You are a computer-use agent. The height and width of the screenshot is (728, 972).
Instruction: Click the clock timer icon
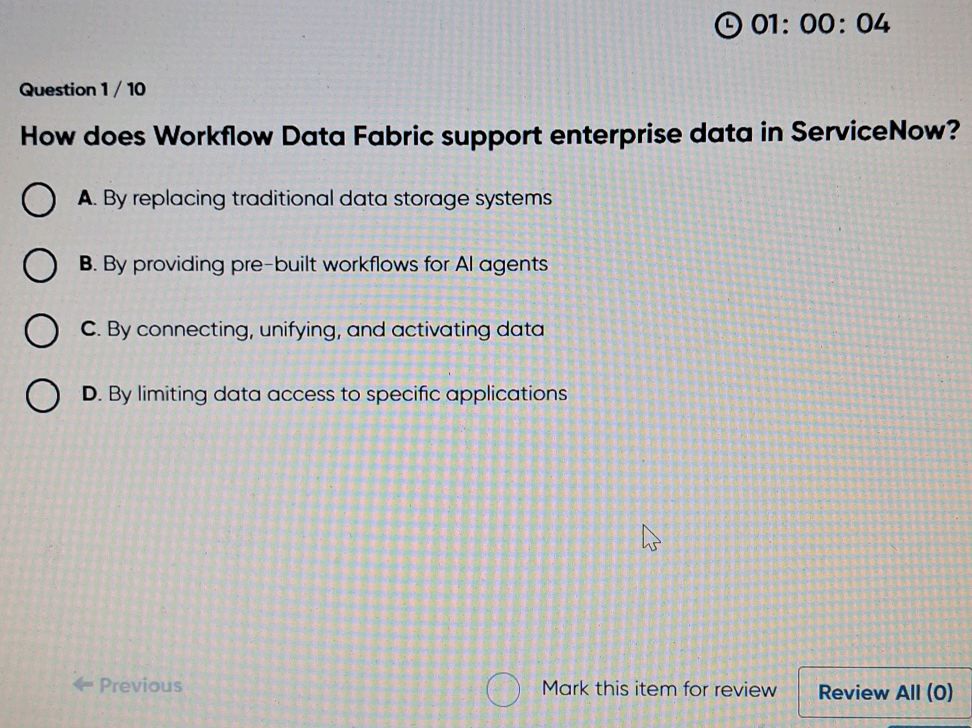pyautogui.click(x=727, y=24)
